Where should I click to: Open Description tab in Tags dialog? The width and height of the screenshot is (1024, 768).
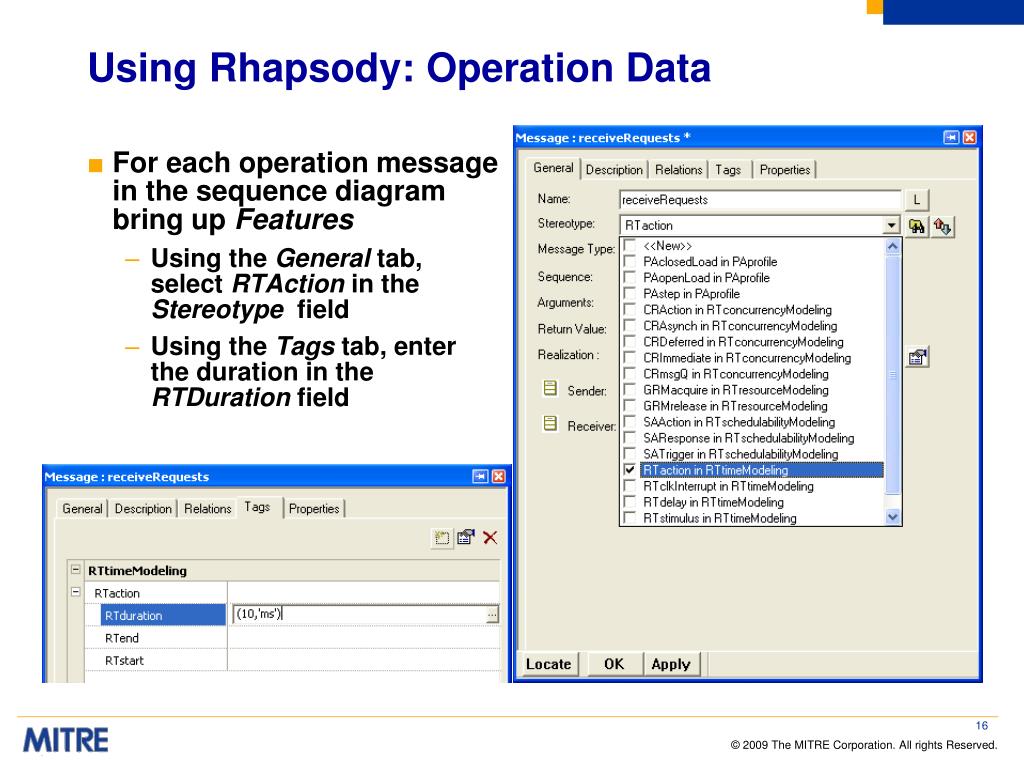143,509
